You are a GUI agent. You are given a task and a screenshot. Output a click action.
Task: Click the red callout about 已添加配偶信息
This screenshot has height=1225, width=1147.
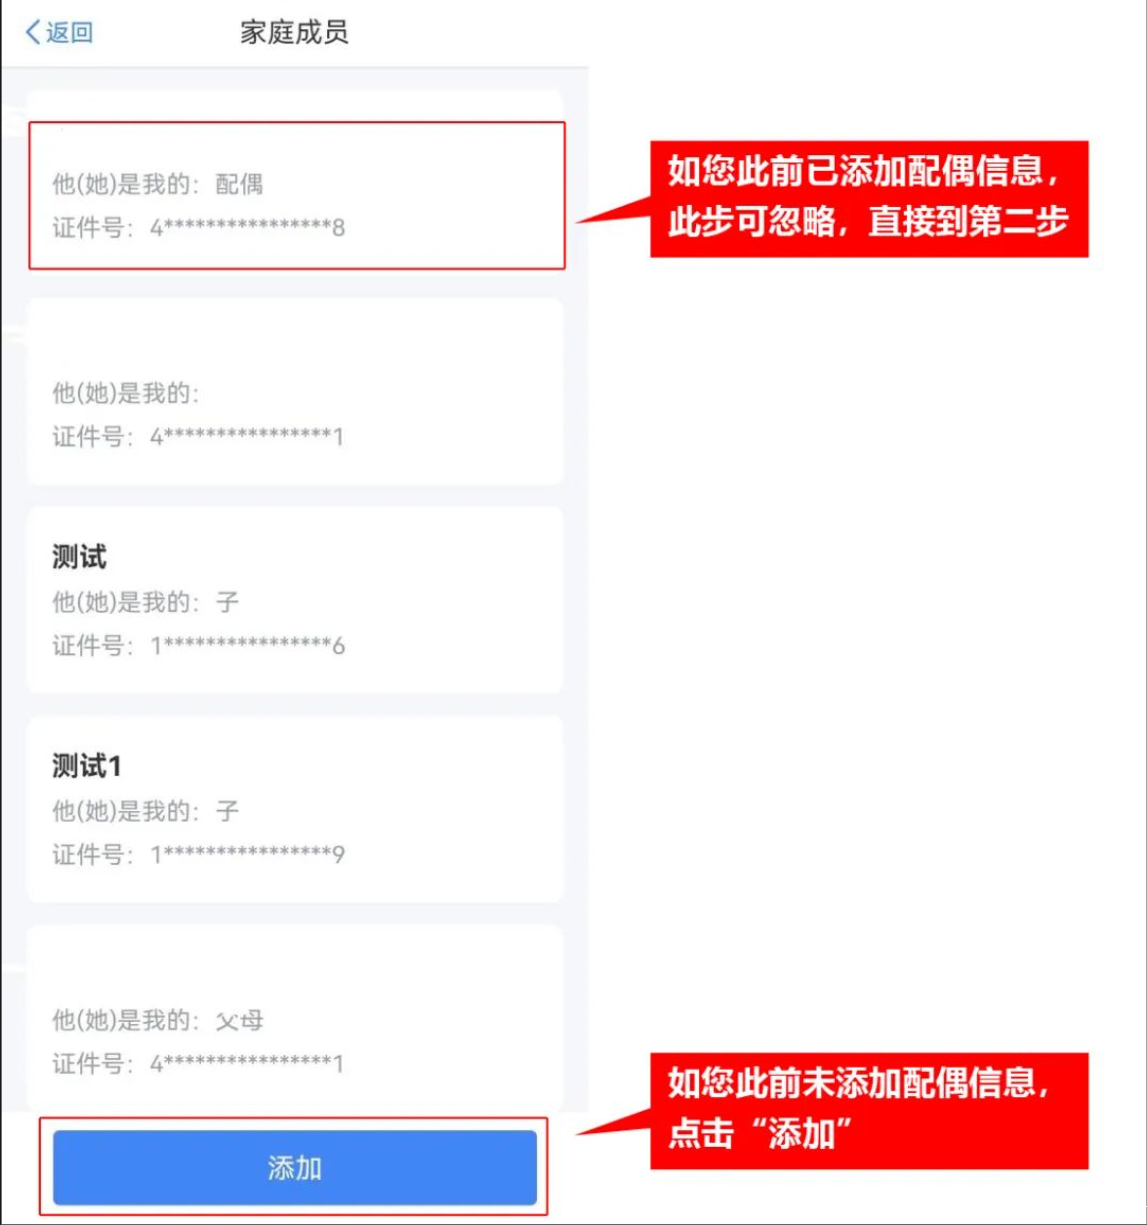click(869, 198)
